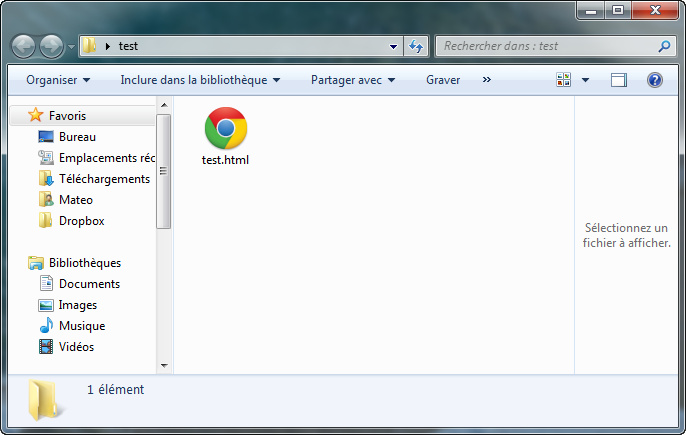Click the navigation pane scrollbar thumb
Screen dimensions: 686x435
[164, 171]
